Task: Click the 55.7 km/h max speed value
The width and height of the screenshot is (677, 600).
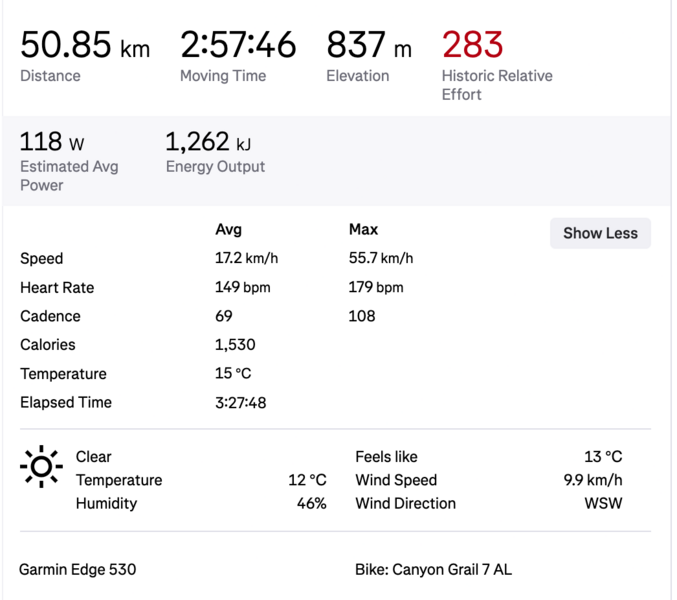Action: pyautogui.click(x=381, y=258)
